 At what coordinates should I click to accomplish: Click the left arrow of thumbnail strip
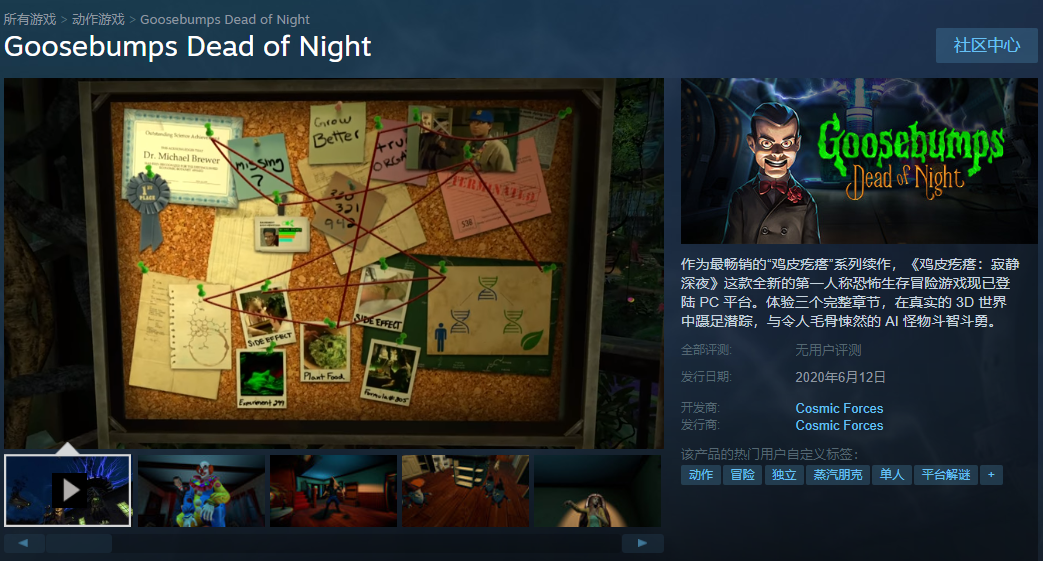tap(24, 543)
